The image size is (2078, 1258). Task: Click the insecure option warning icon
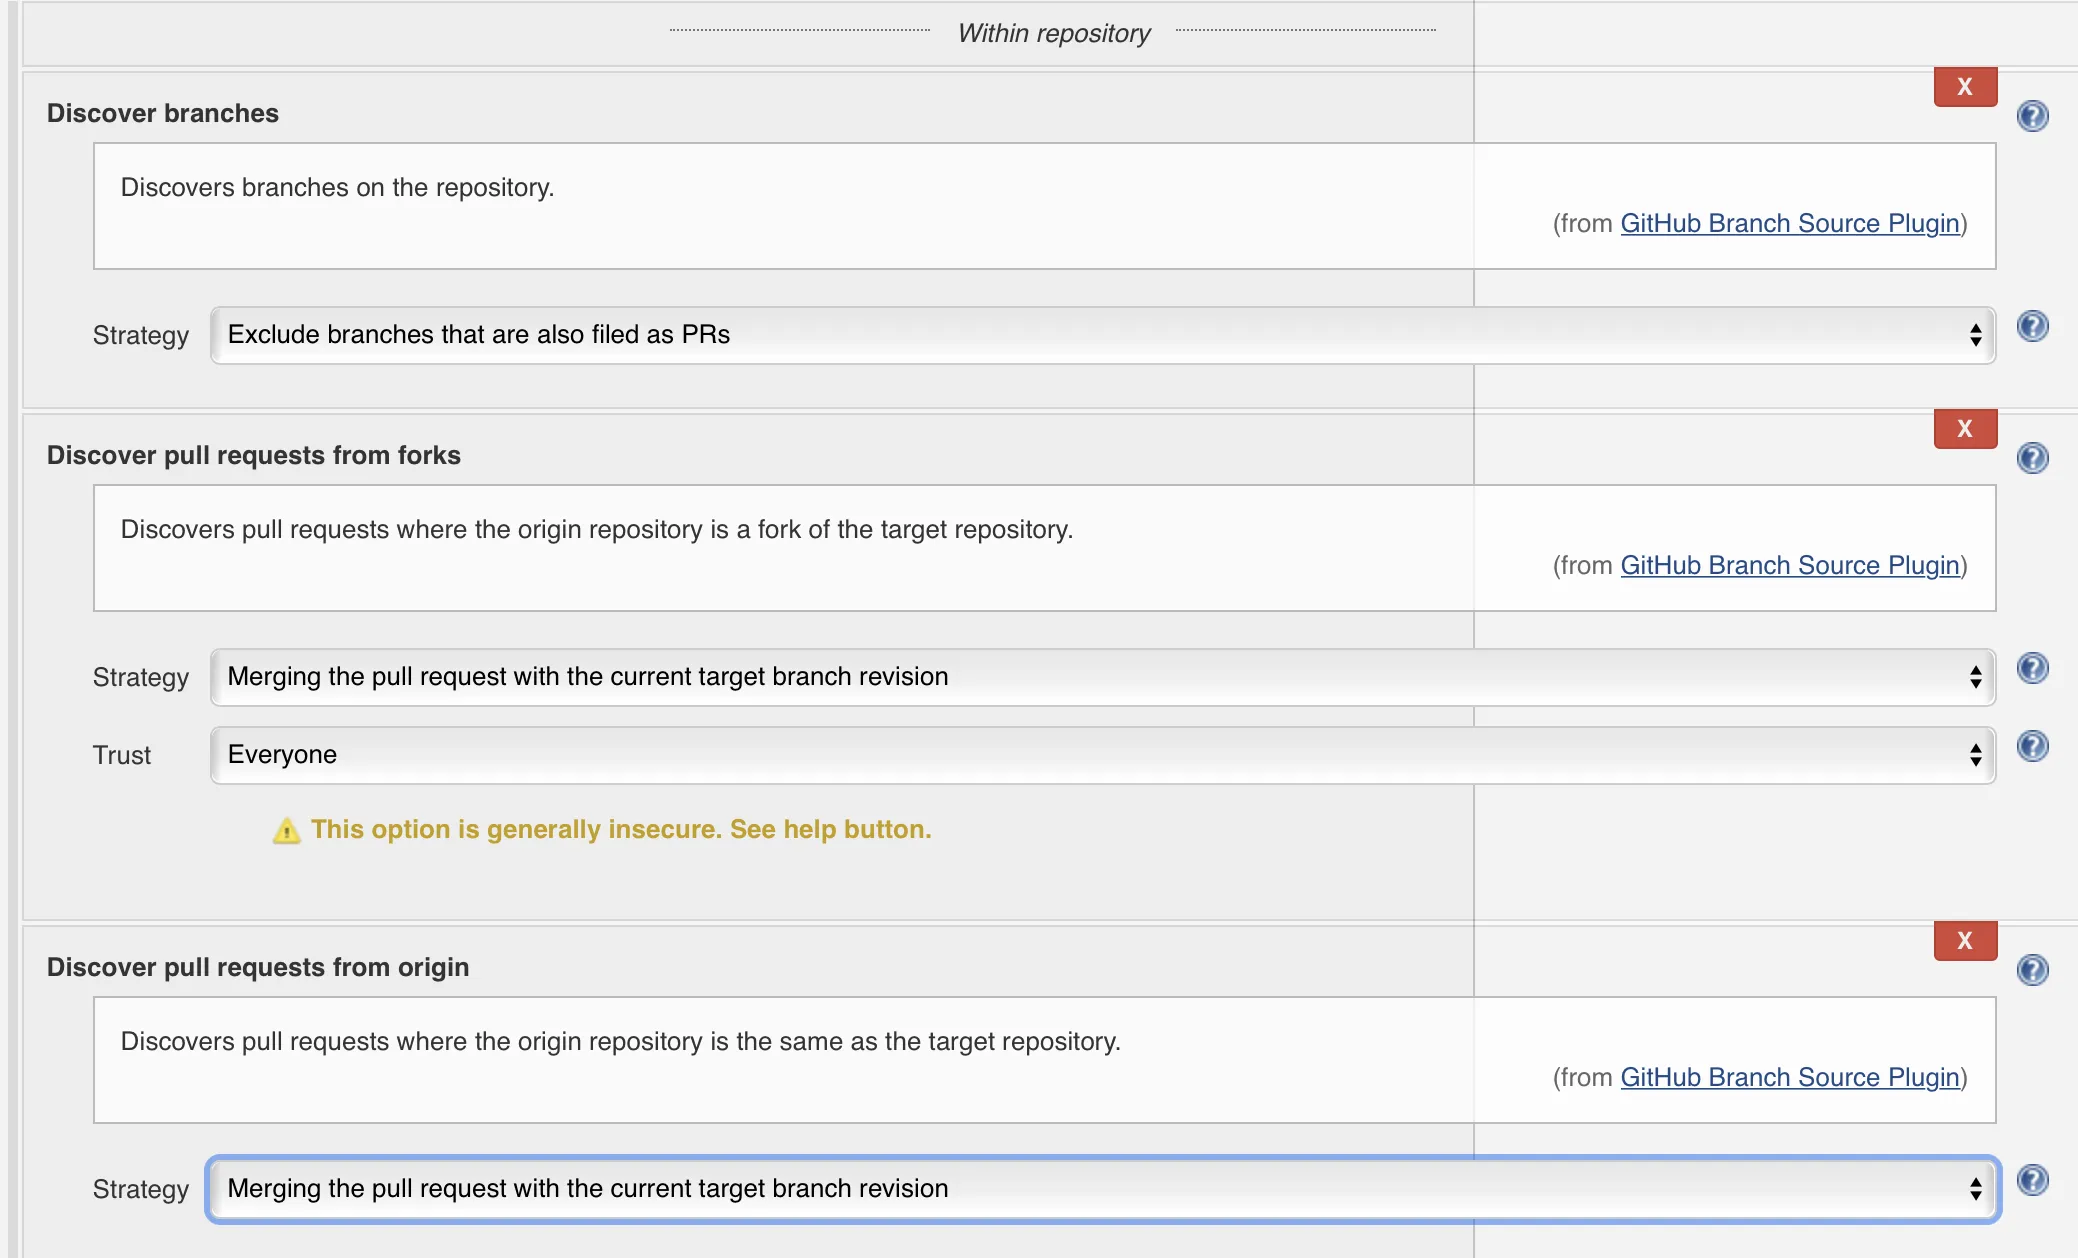[x=286, y=830]
